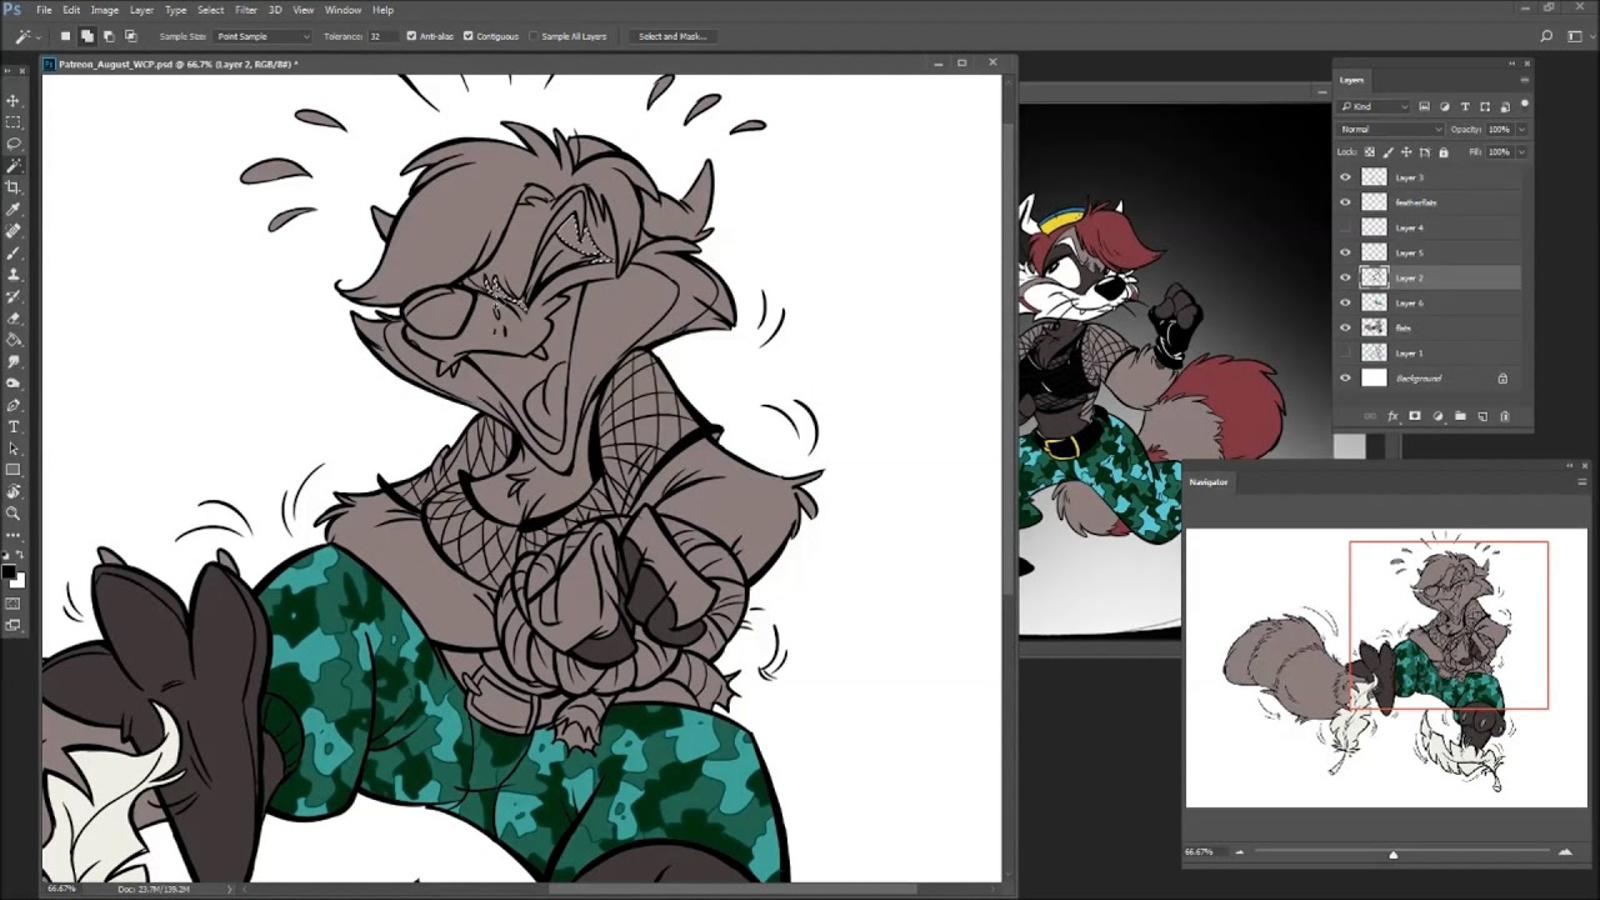Enable Sample All Layers checkbox
Screen dimensions: 1600x900
[x=534, y=36]
